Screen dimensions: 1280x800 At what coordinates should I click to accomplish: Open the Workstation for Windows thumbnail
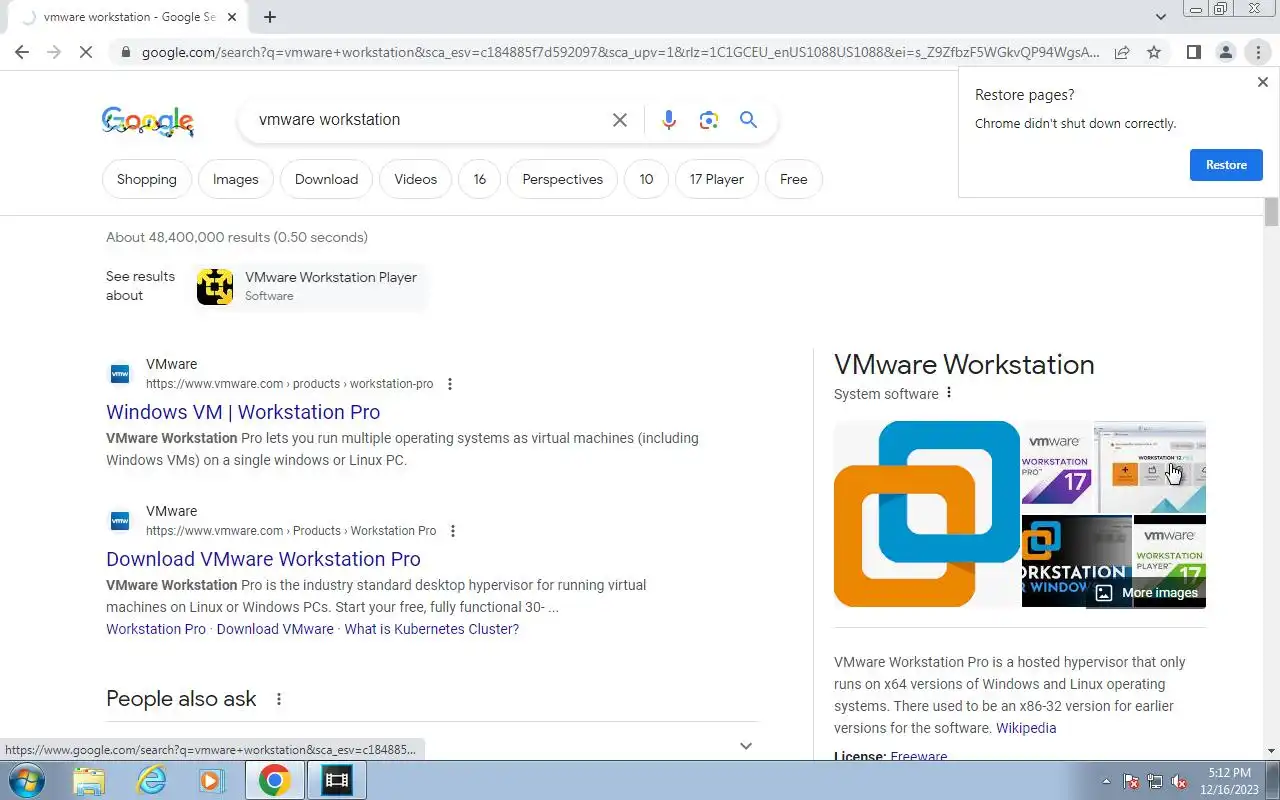click(x=1077, y=561)
